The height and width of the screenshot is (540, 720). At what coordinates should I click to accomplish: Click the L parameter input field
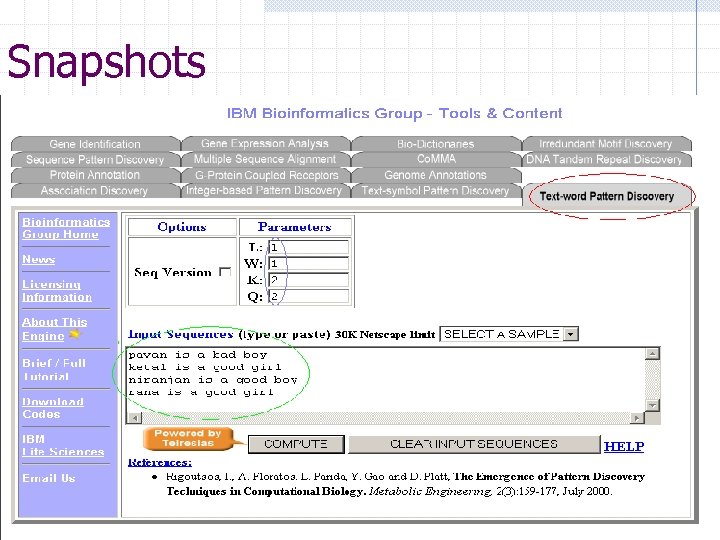(309, 248)
